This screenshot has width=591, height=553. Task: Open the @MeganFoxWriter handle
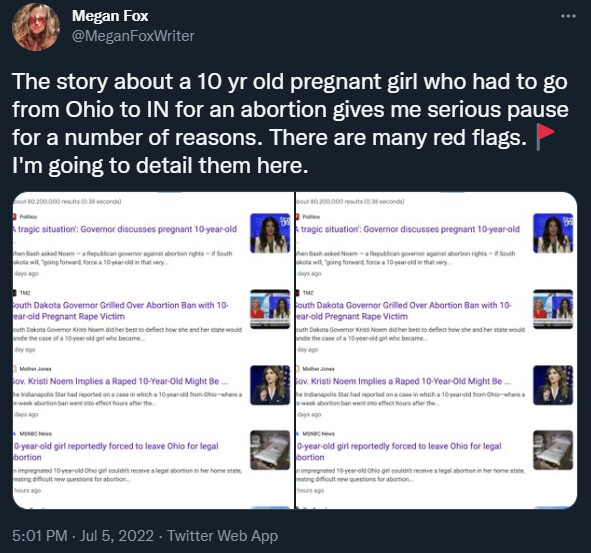coord(133,36)
